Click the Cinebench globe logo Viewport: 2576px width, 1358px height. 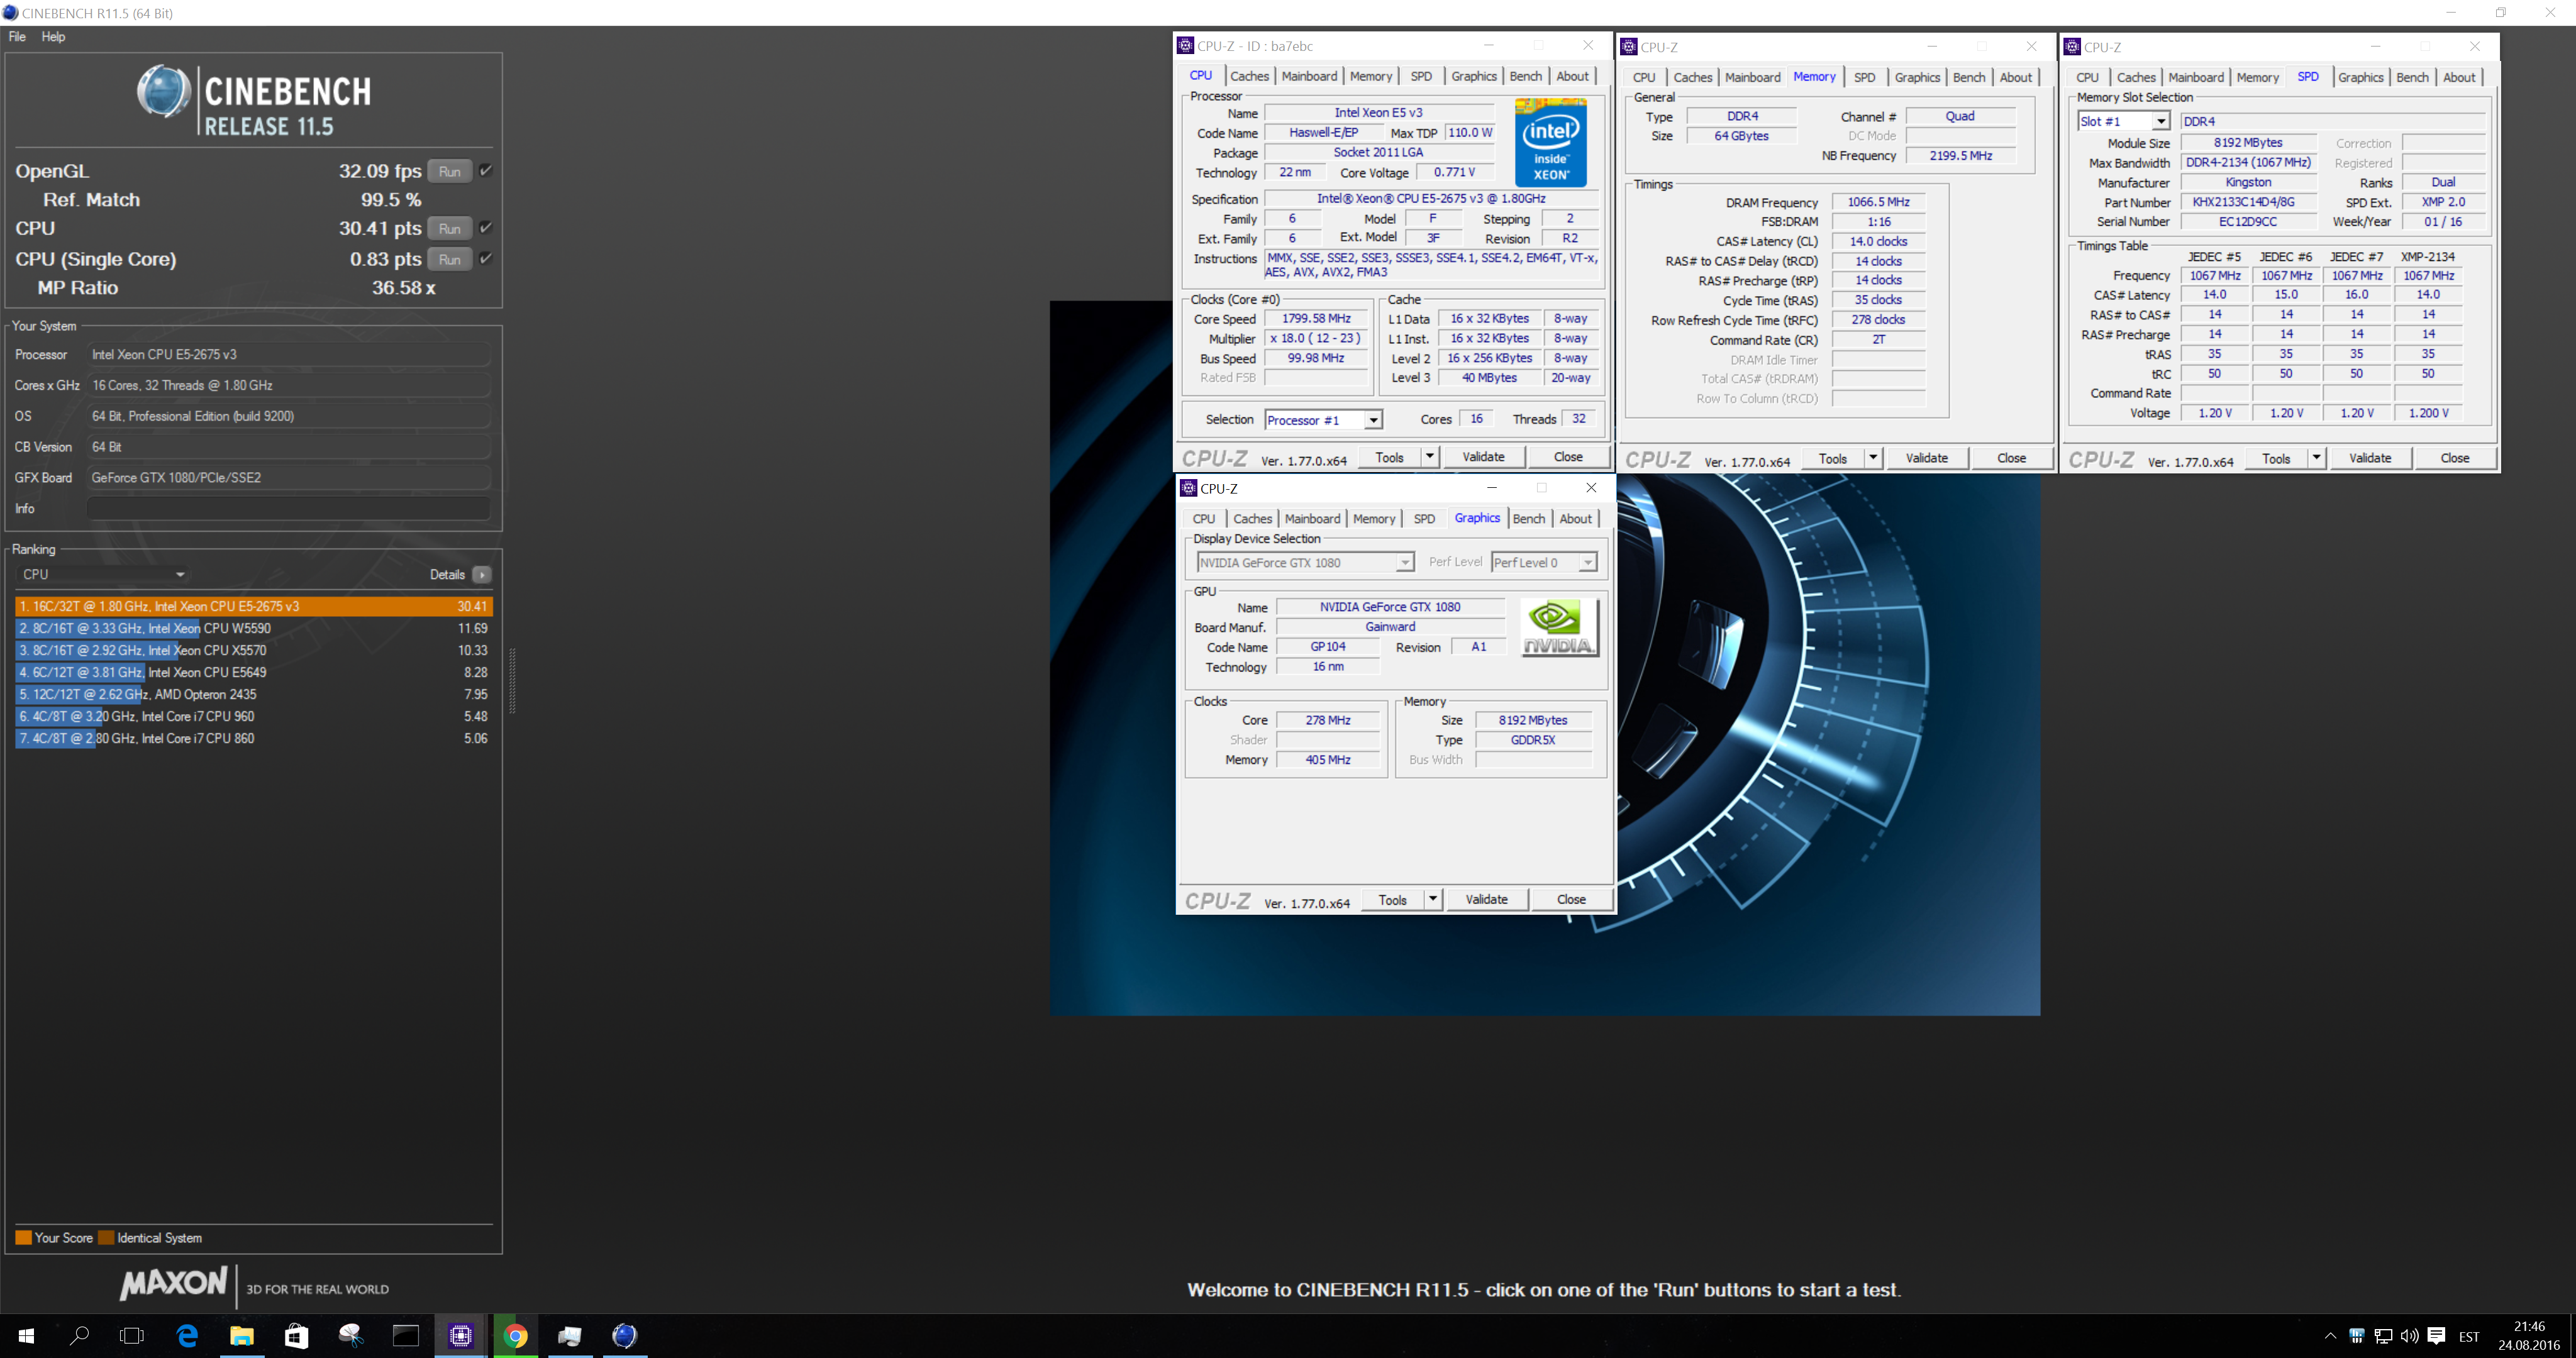point(163,92)
